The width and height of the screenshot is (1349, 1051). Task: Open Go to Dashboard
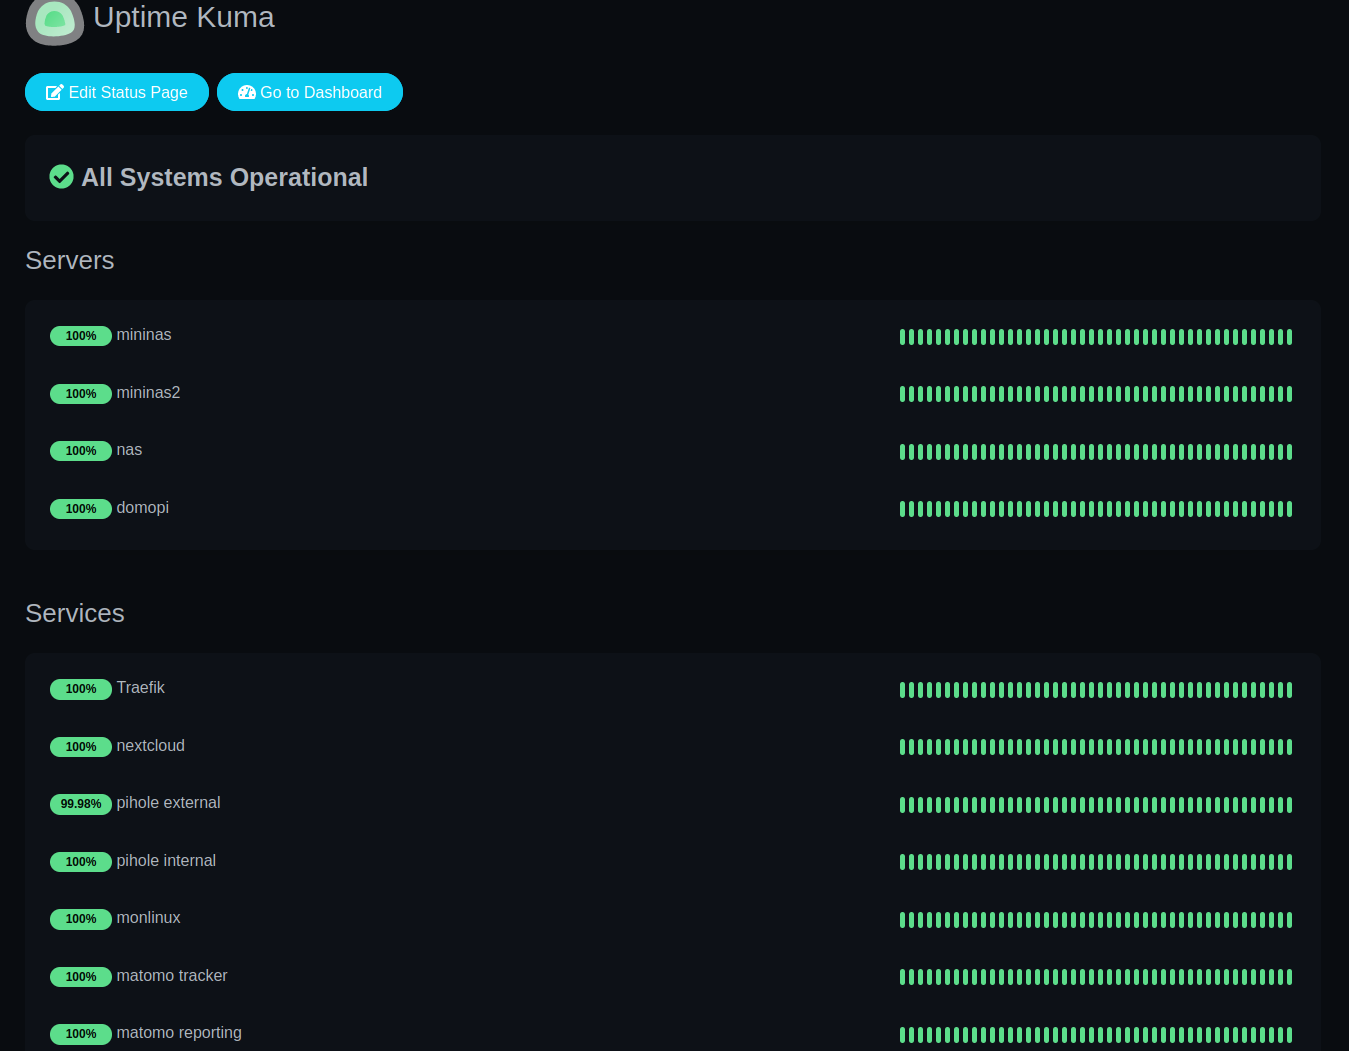point(310,92)
